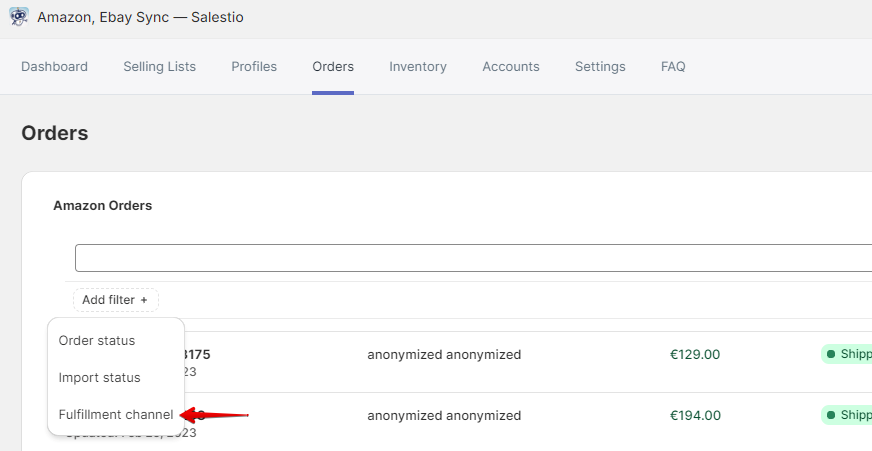Click the Add filter button
The height and width of the screenshot is (451, 872).
(x=116, y=300)
